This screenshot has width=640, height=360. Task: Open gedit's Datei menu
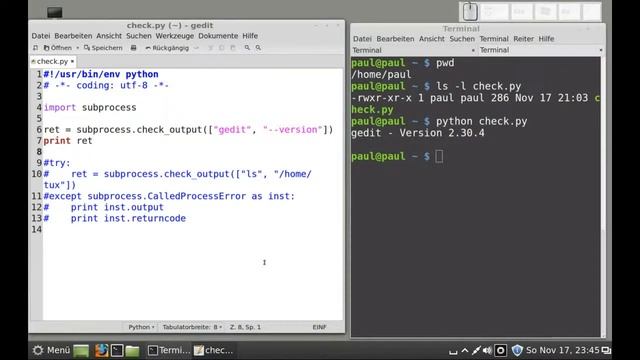pyautogui.click(x=41, y=36)
